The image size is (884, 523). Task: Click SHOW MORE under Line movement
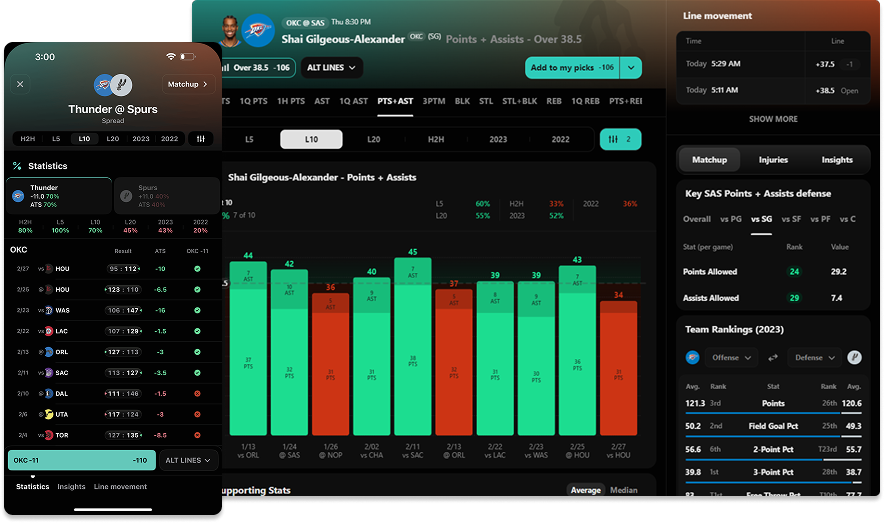pos(773,119)
